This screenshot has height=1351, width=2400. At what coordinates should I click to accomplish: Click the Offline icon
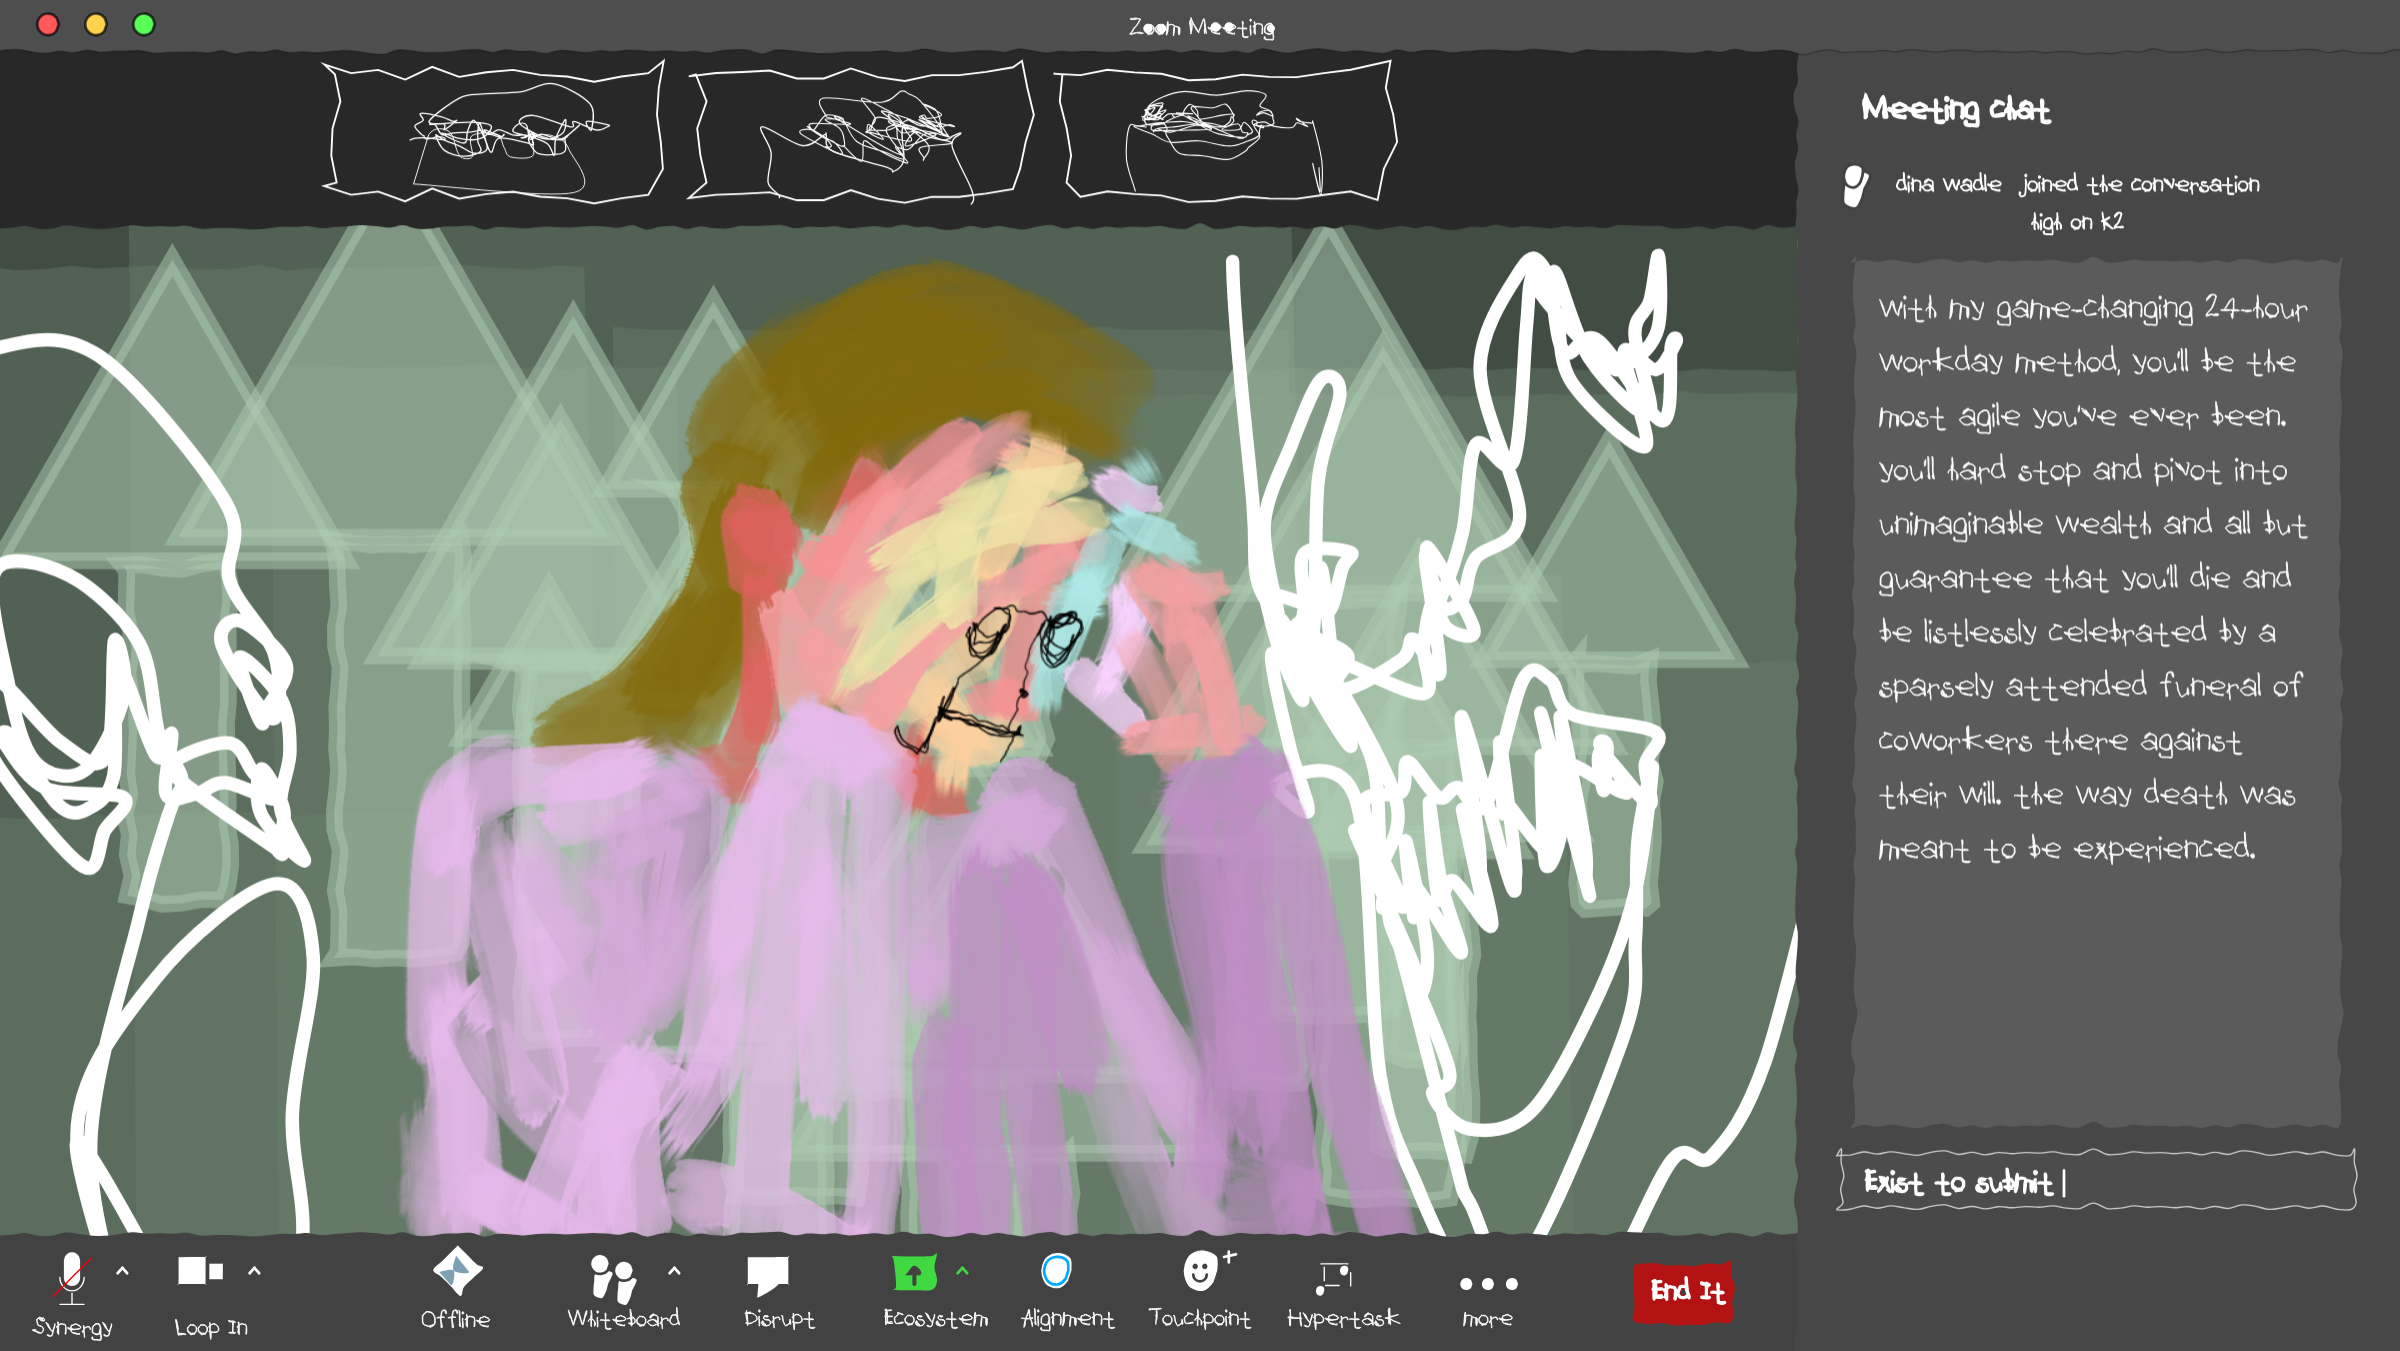[x=457, y=1272]
